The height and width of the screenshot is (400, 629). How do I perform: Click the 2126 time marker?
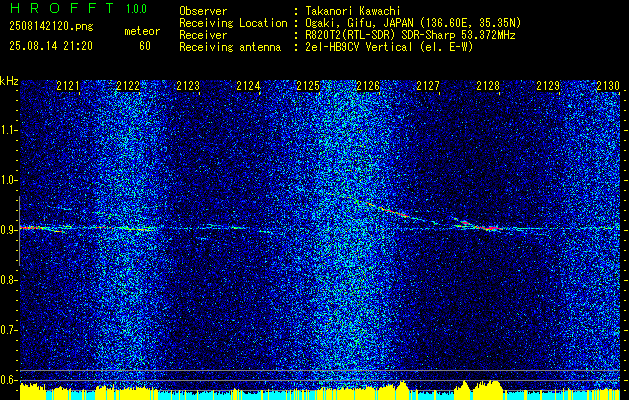click(368, 86)
